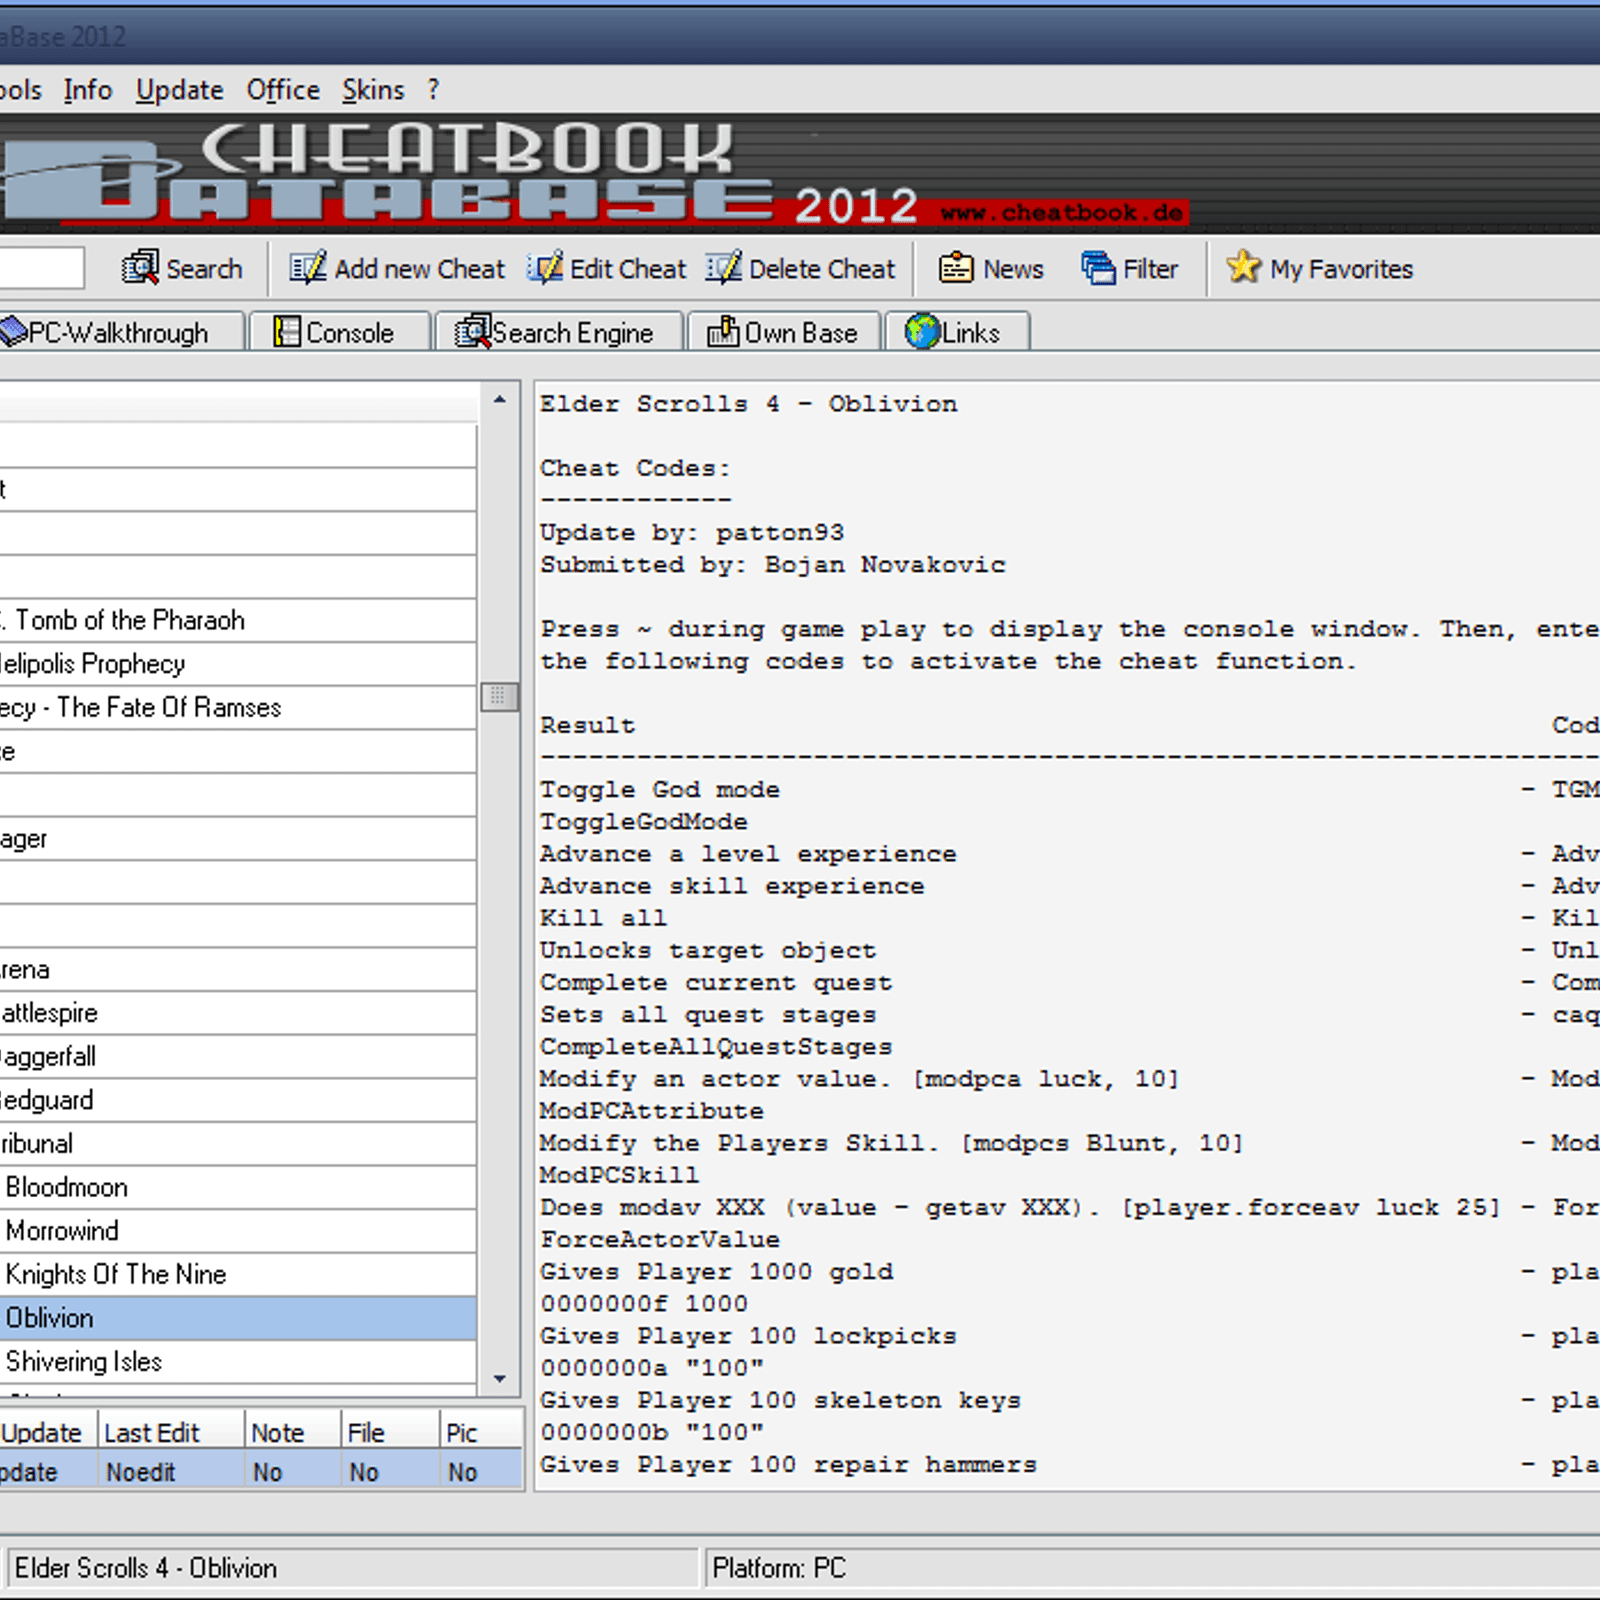Screen dimensions: 1600x1600
Task: Click the Own Base tab icon
Action: click(722, 332)
